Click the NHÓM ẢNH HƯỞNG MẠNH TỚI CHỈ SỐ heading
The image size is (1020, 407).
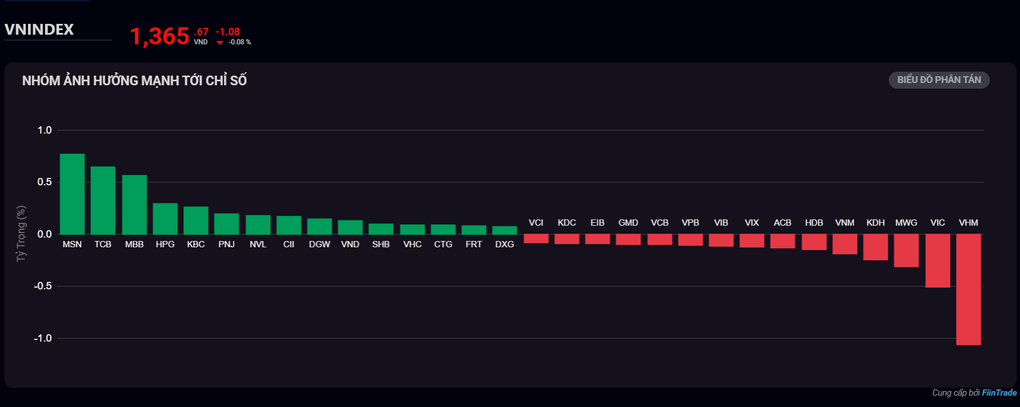coord(134,81)
